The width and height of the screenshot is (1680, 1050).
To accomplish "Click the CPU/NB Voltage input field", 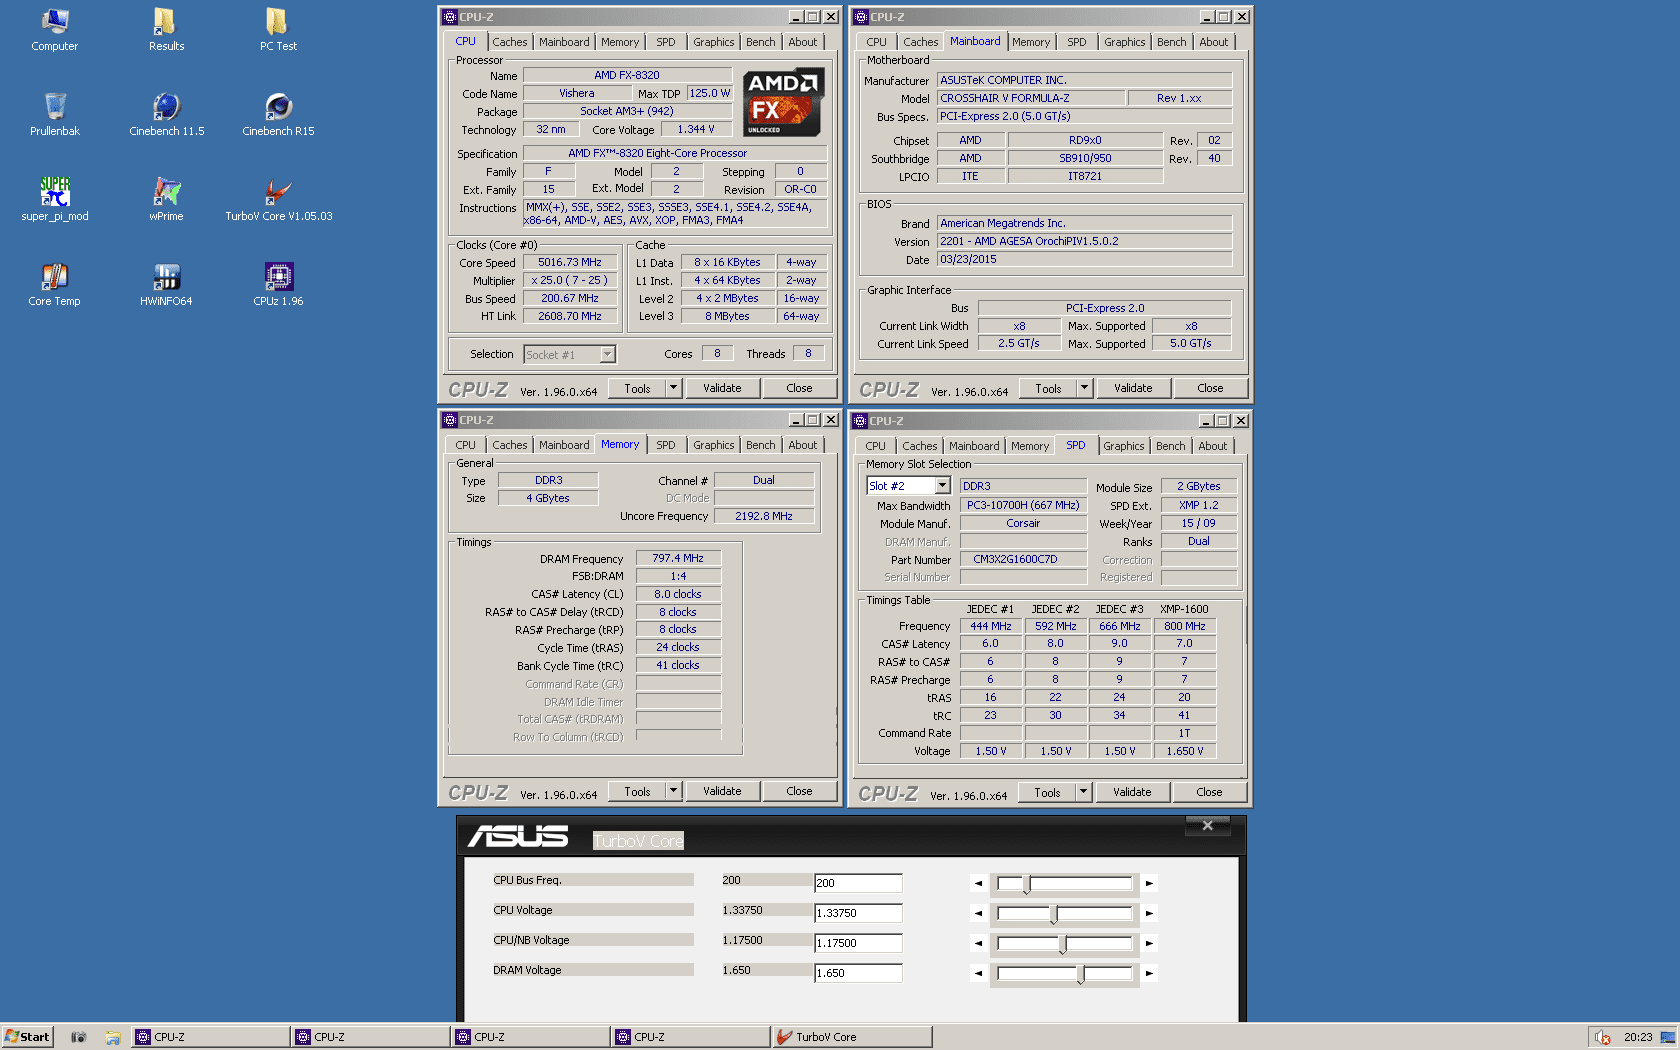I will pos(858,943).
